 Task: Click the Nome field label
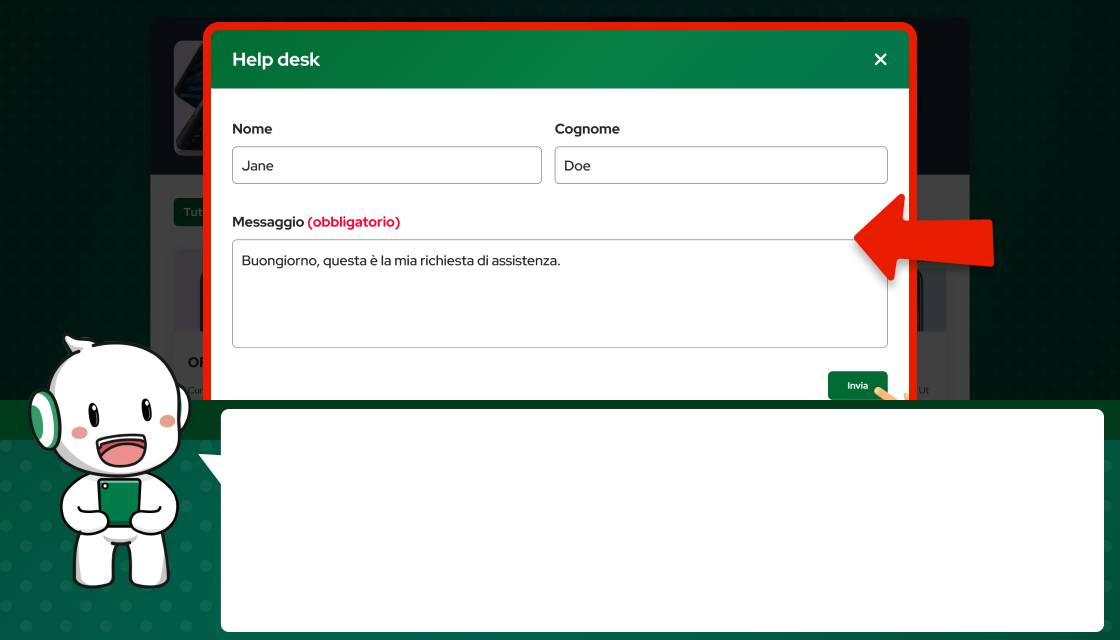(x=252, y=129)
